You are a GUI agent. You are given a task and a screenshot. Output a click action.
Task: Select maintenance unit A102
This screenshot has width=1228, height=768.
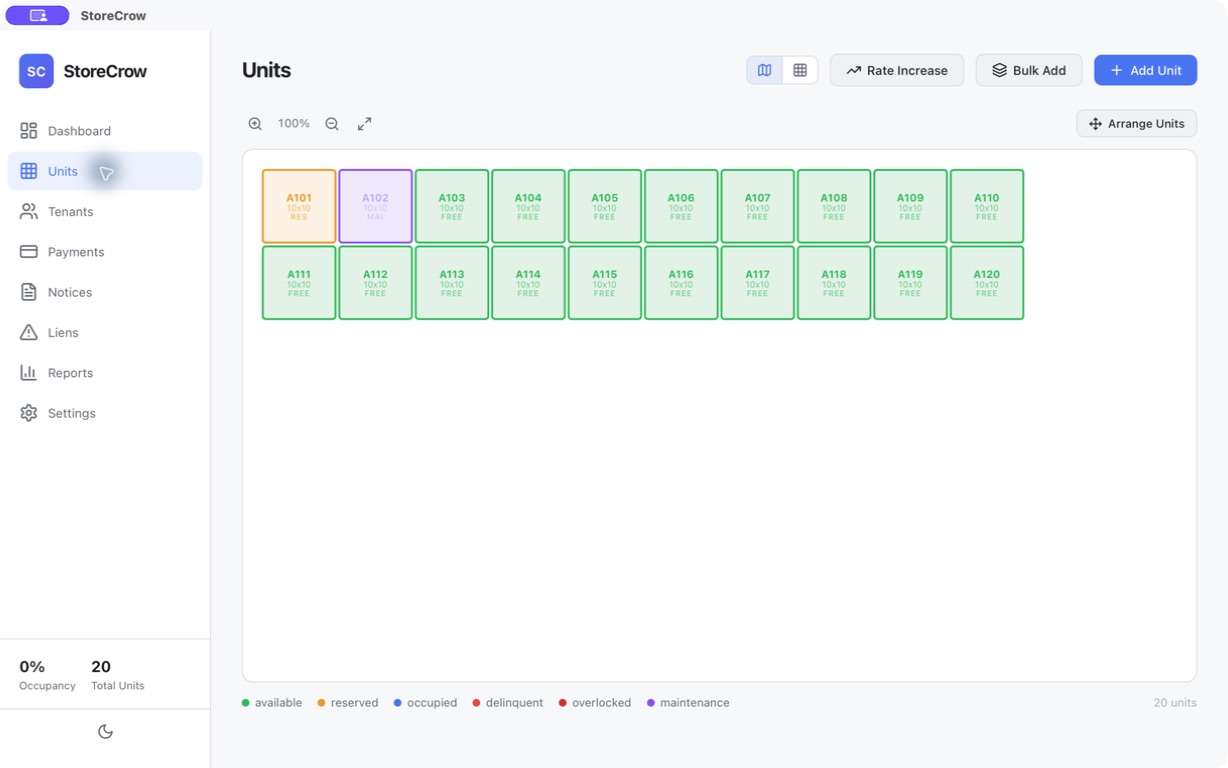(x=375, y=206)
